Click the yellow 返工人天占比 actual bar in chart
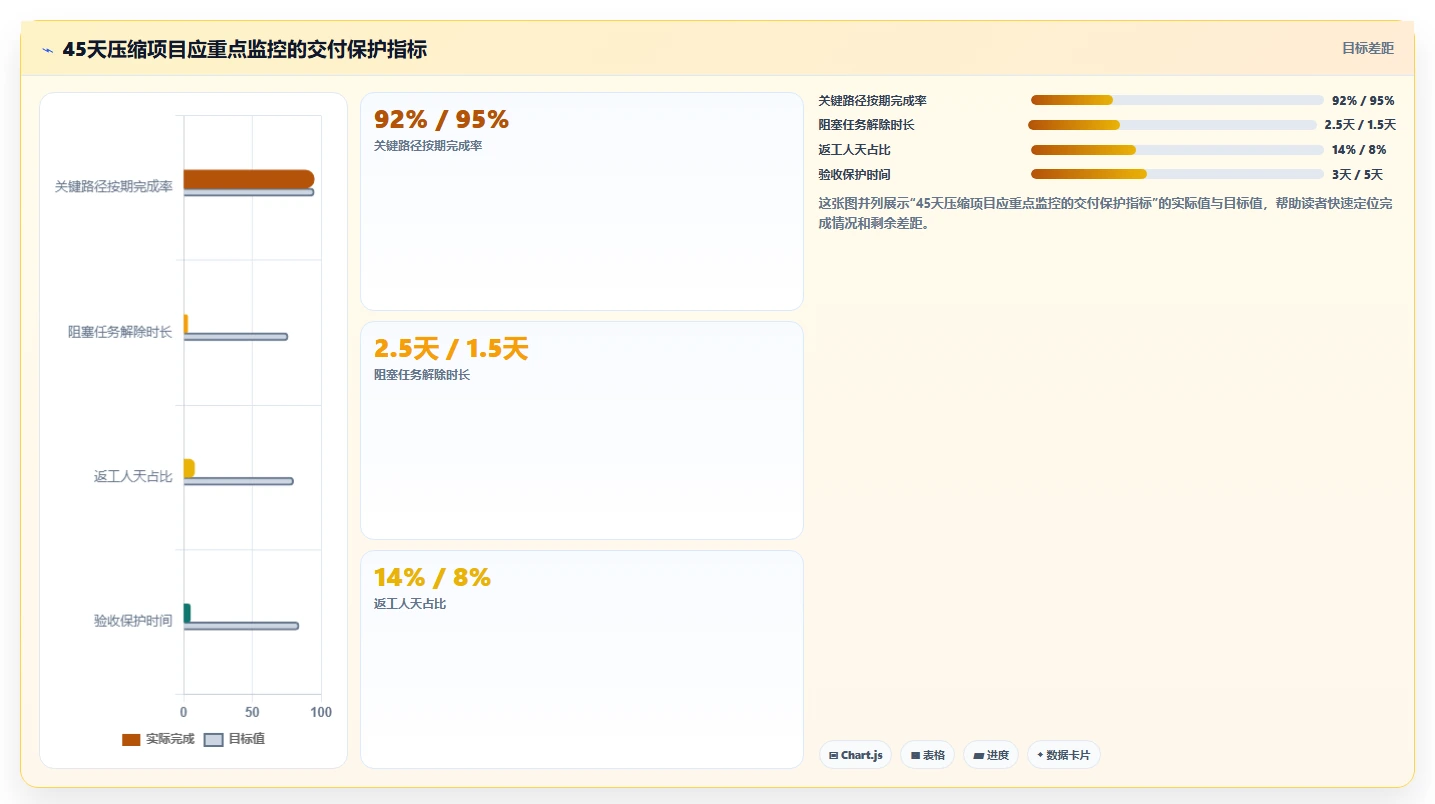This screenshot has width=1435, height=804. click(x=189, y=468)
